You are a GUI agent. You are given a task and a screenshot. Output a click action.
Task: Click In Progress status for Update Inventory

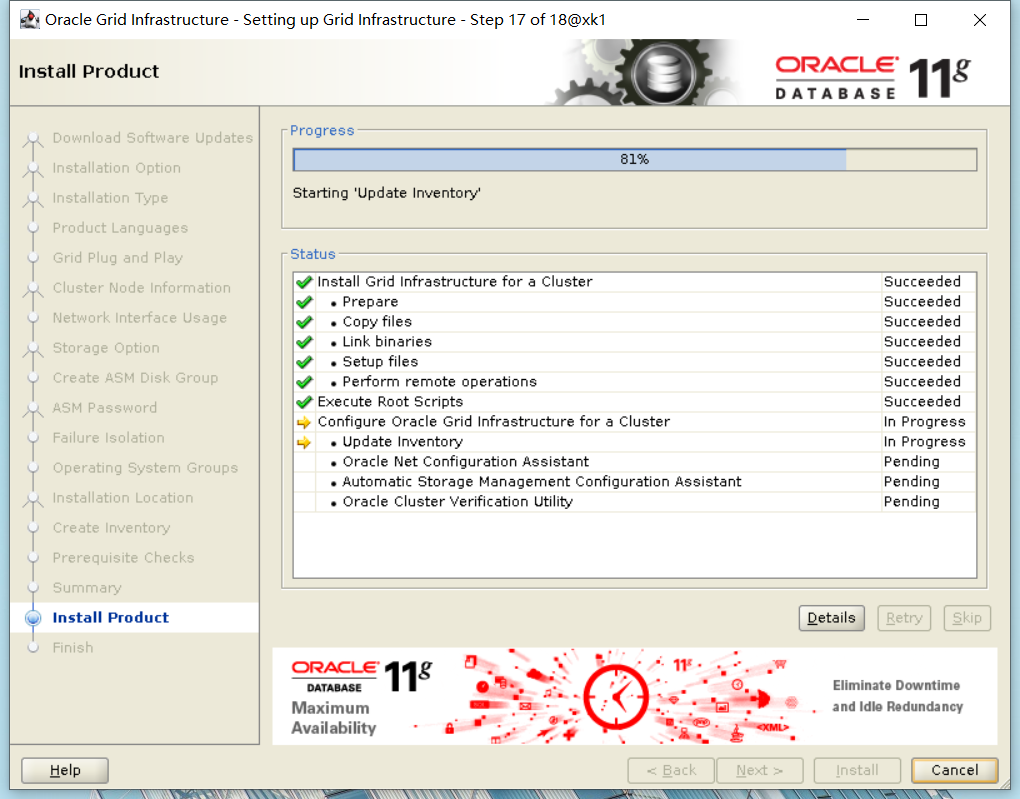pyautogui.click(x=924, y=442)
